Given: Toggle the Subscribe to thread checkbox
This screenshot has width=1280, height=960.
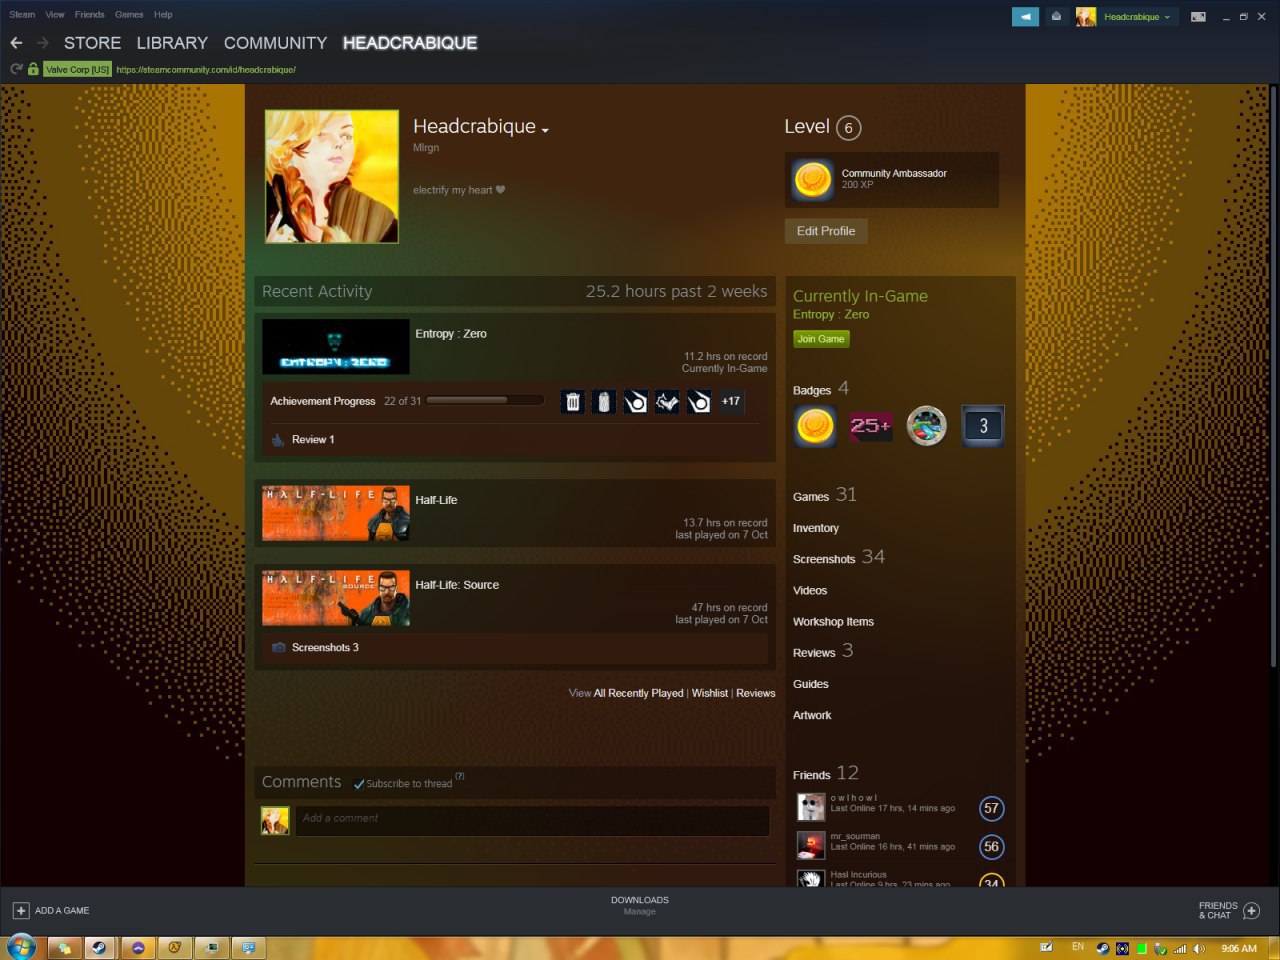Looking at the screenshot, I should click(359, 784).
